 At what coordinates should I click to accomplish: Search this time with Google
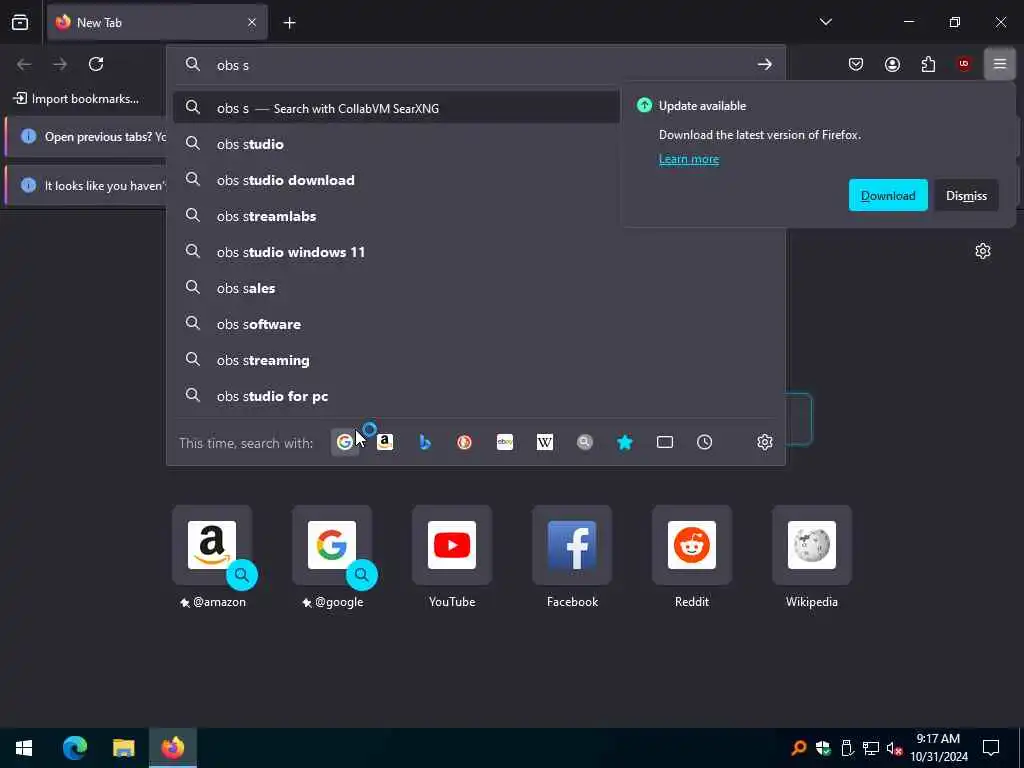click(x=344, y=443)
